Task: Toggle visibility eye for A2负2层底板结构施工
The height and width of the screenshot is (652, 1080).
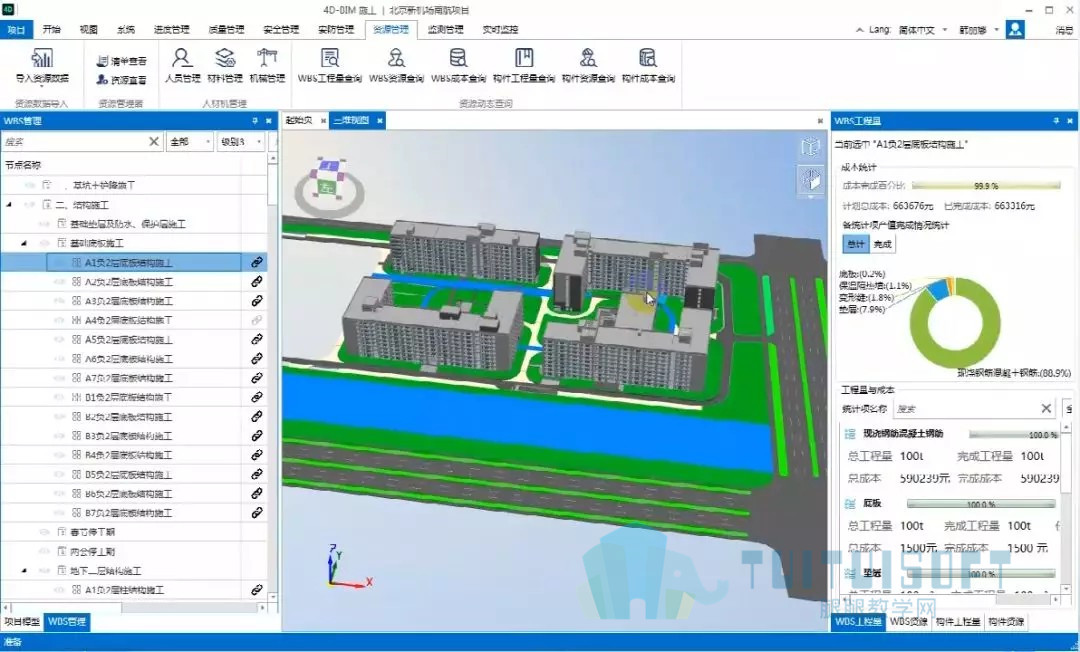Action: [59, 282]
